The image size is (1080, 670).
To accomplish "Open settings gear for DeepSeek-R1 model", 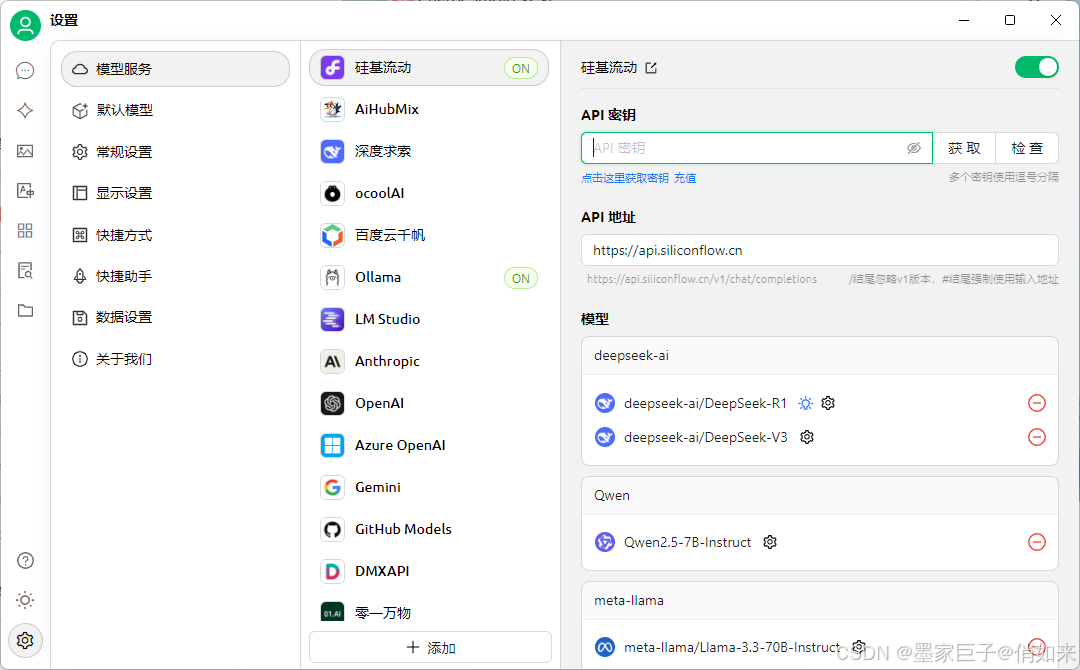I will click(828, 403).
